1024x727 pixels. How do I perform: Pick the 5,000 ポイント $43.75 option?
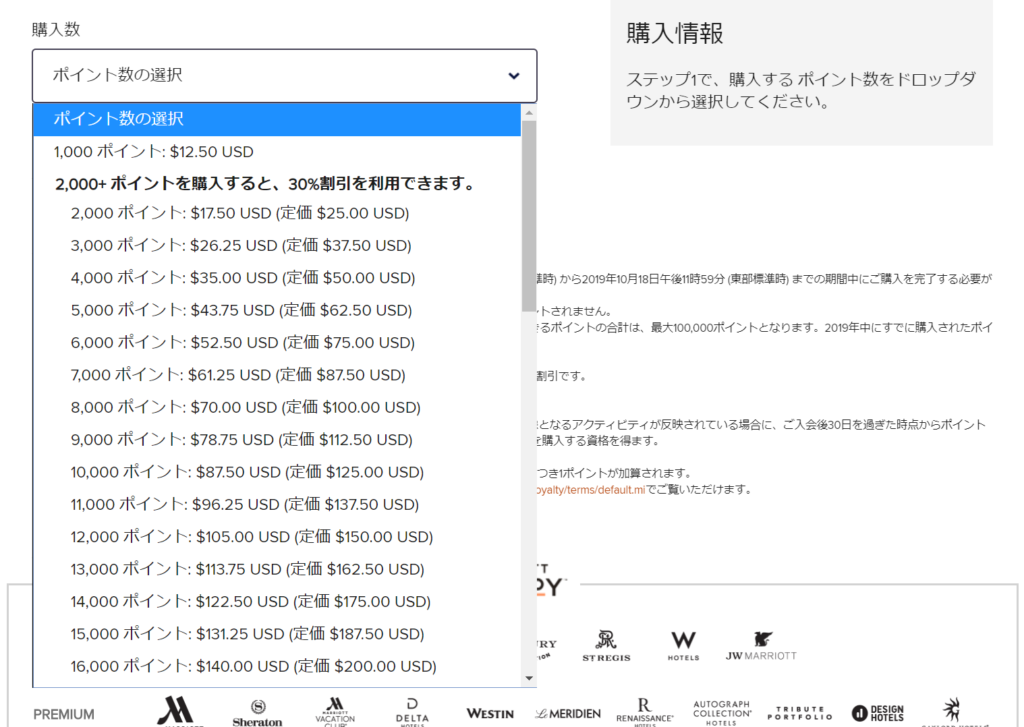tap(242, 310)
